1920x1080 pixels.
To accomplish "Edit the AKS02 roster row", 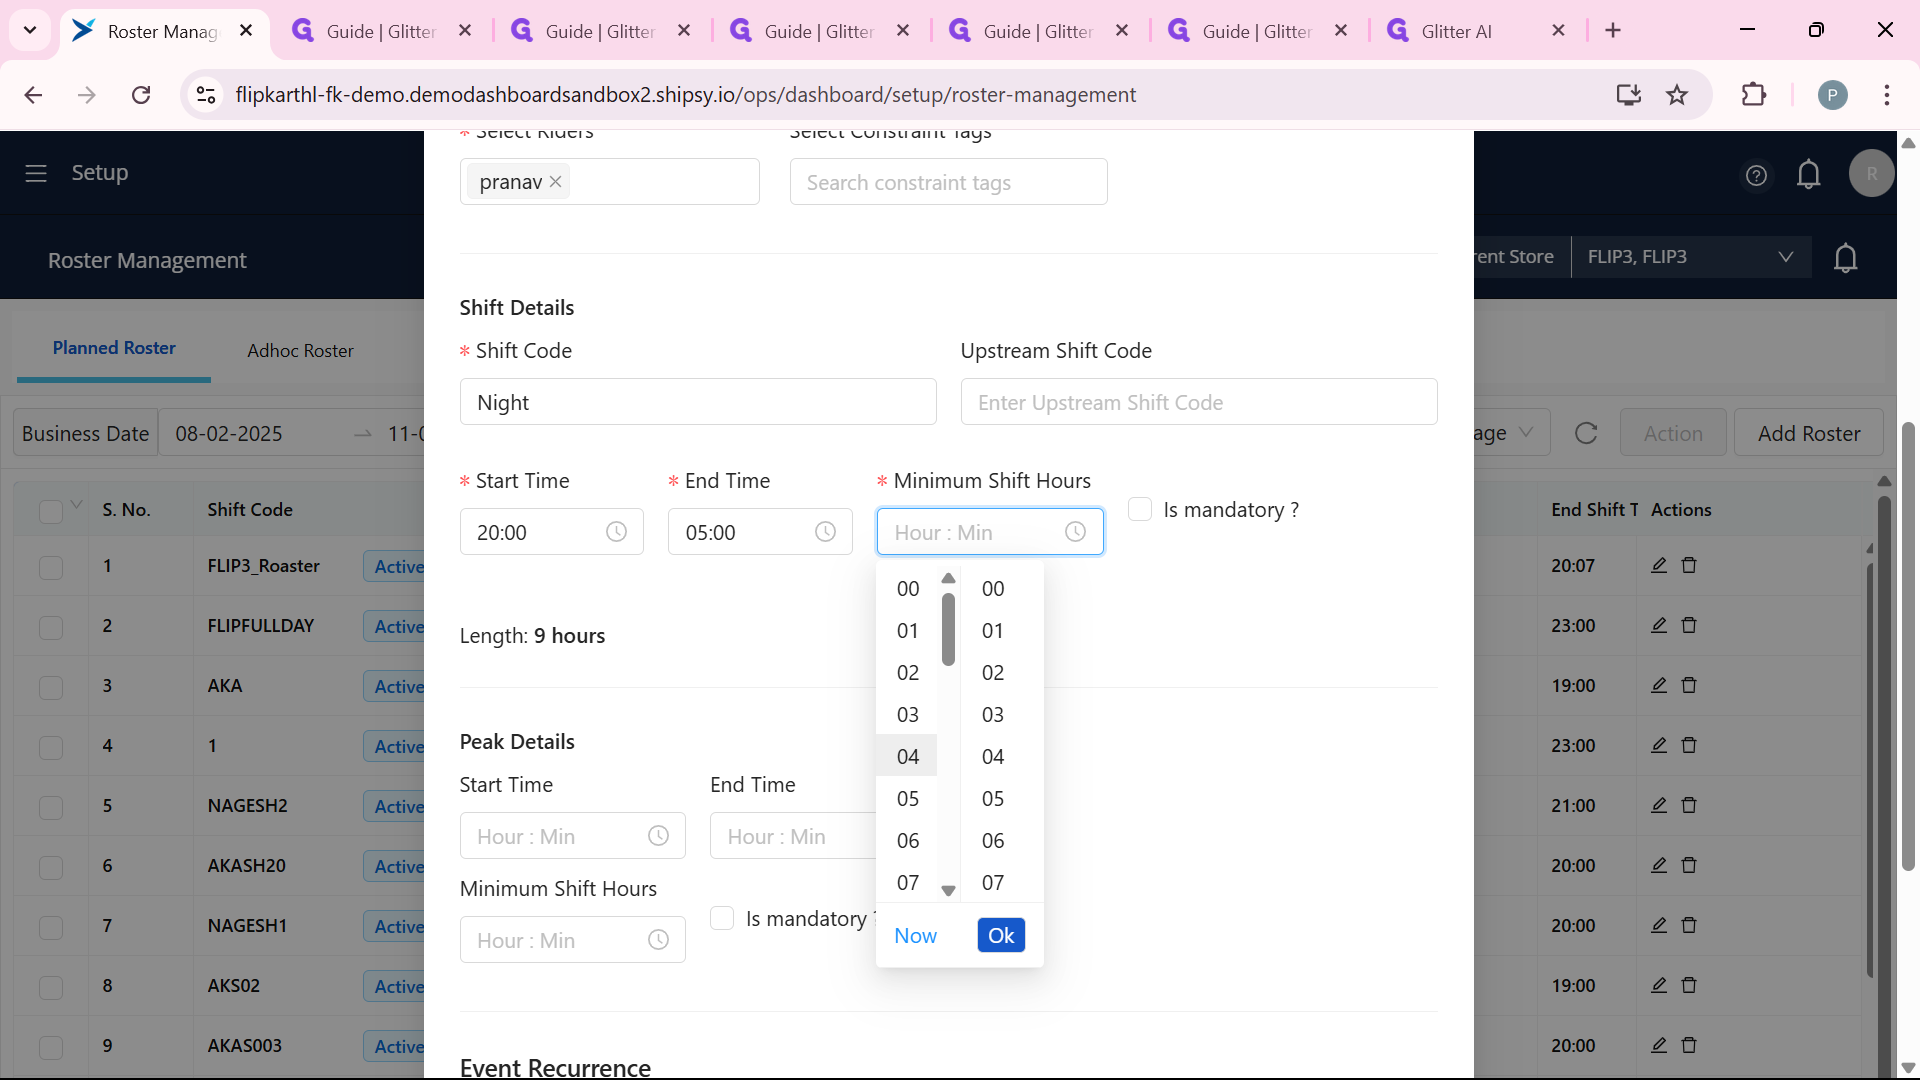I will click(x=1659, y=985).
